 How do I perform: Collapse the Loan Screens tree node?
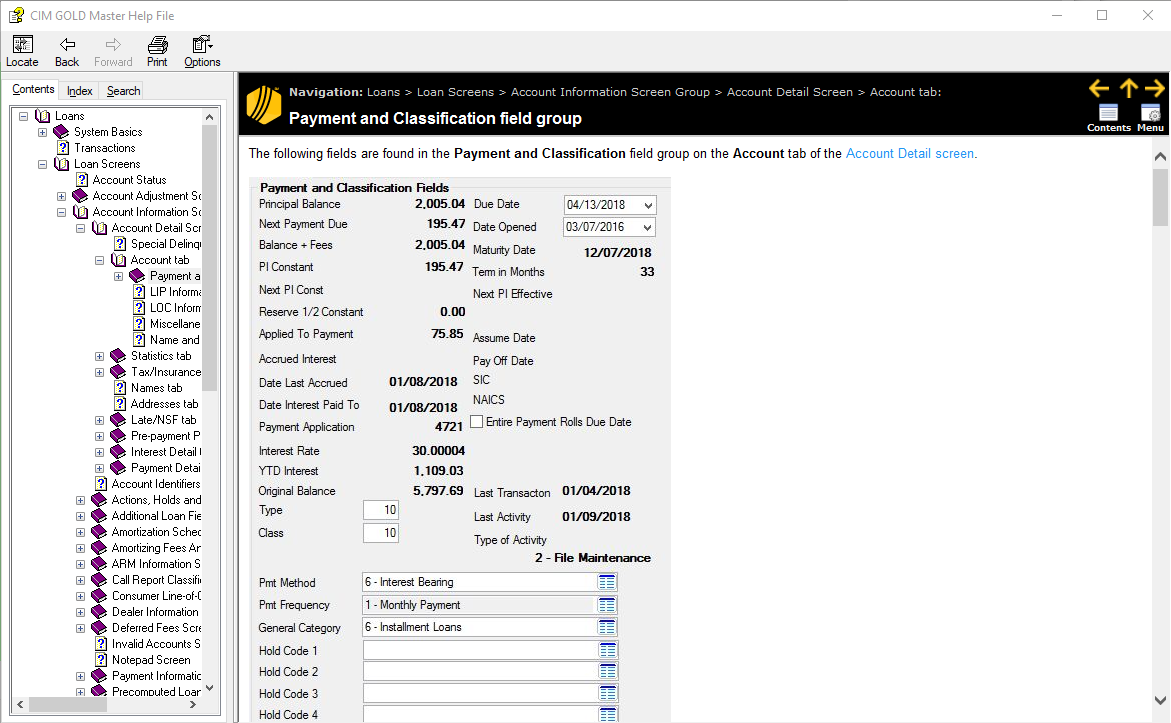click(x=43, y=164)
